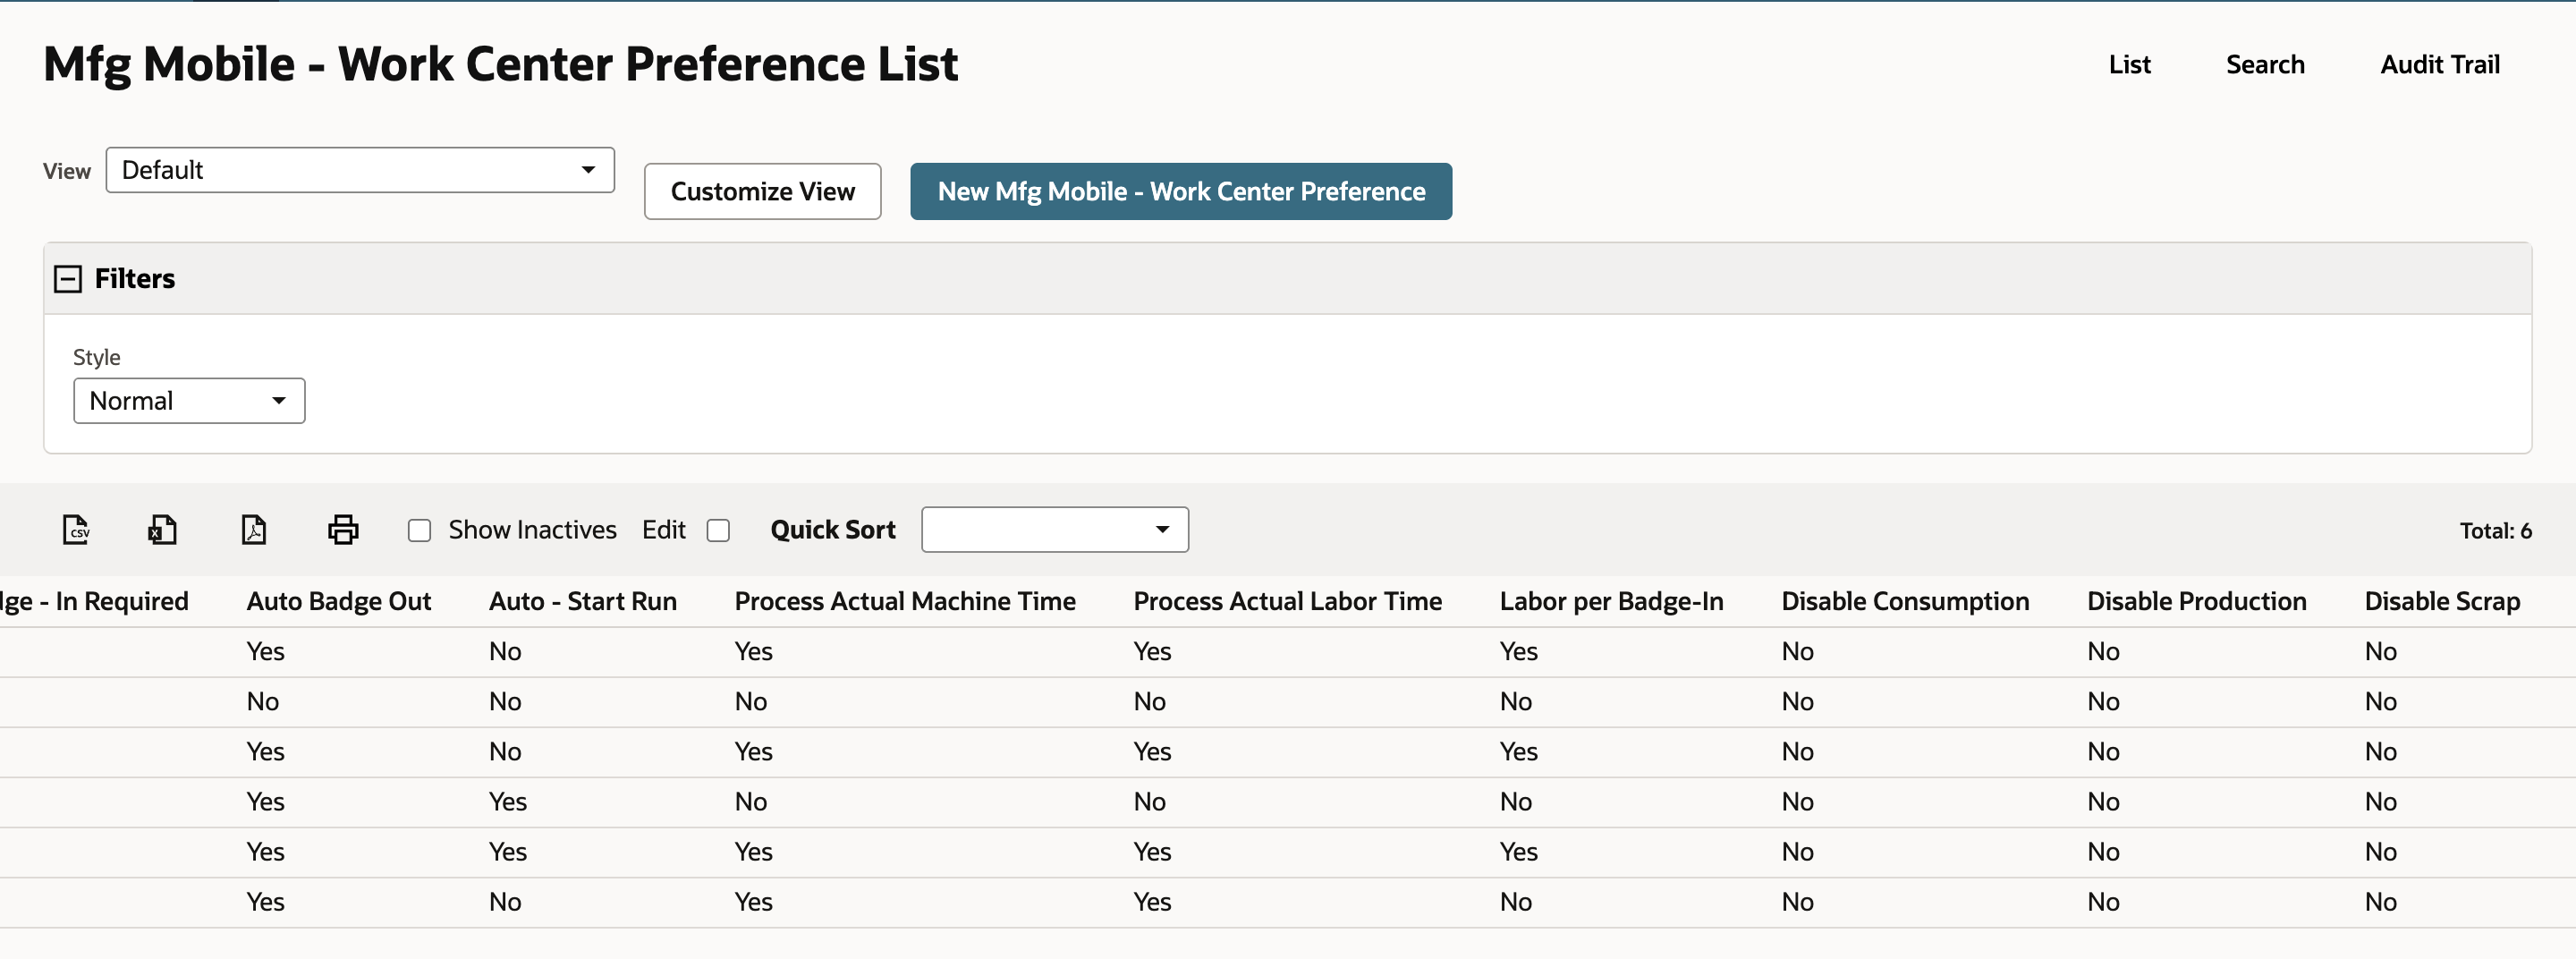Create New Mfg Mobile Work Center Preference
2576x959 pixels.
coord(1181,191)
